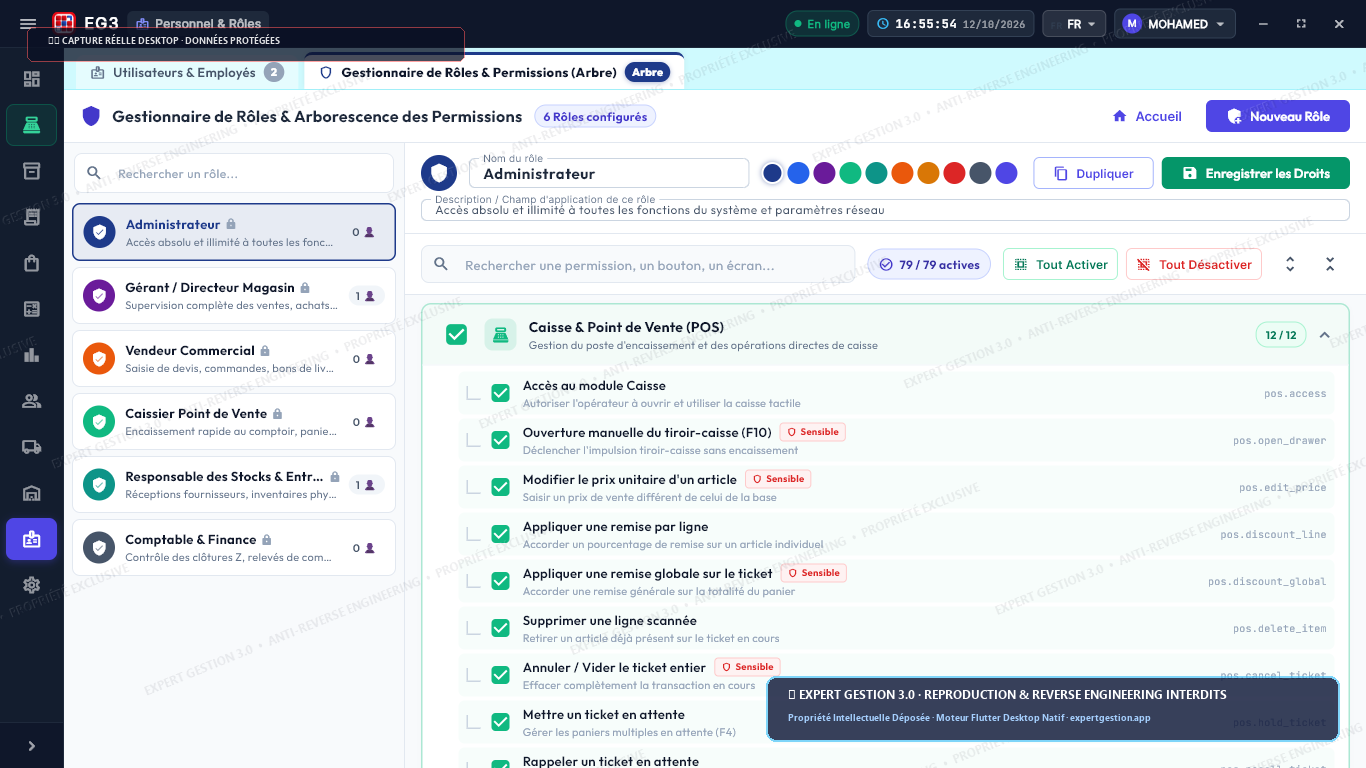
Task: Focus the Rechercher une permission search field
Action: click(x=638, y=265)
